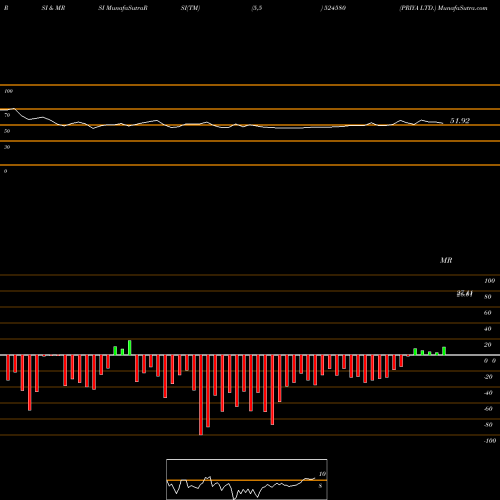Screen dimensions: 500x500
Task: Click the RSI axis label 30
Action: (x=7, y=147)
